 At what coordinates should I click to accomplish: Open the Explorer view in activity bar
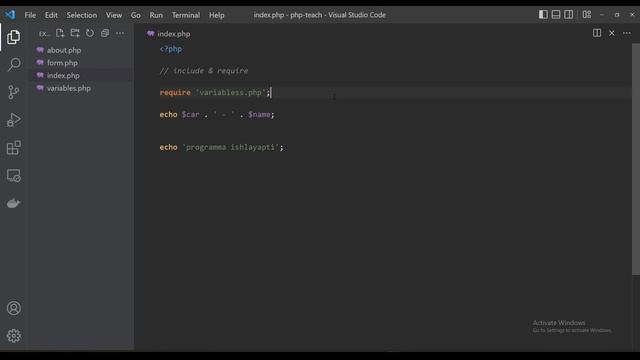[x=13, y=37]
